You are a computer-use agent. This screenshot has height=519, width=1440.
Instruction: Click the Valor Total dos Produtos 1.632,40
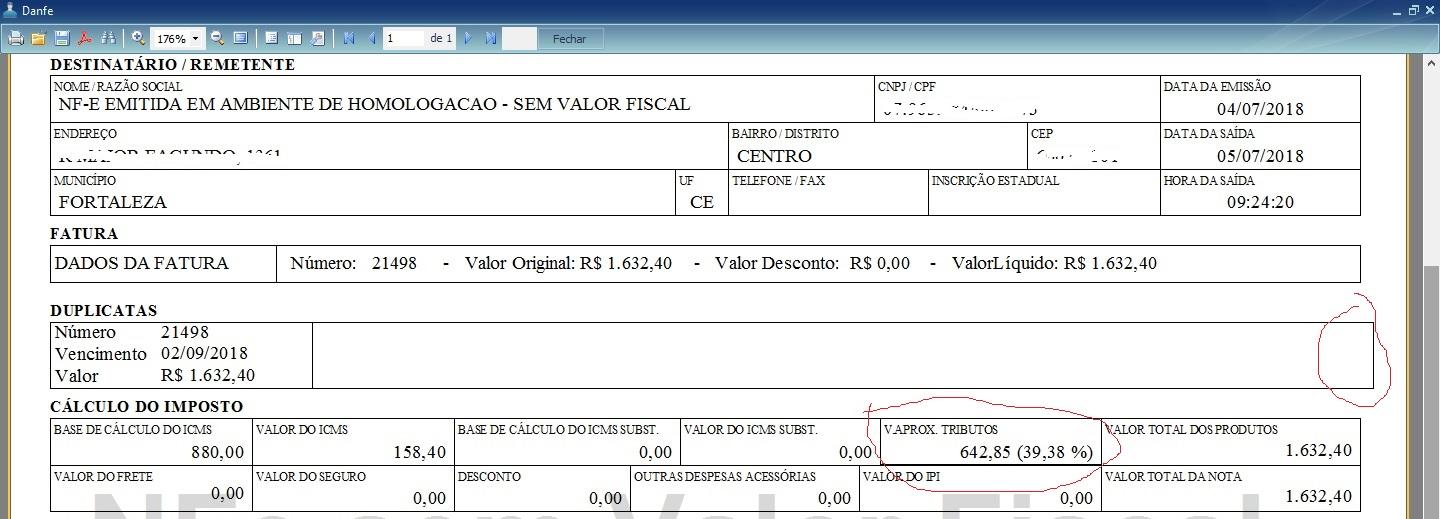tap(1318, 451)
